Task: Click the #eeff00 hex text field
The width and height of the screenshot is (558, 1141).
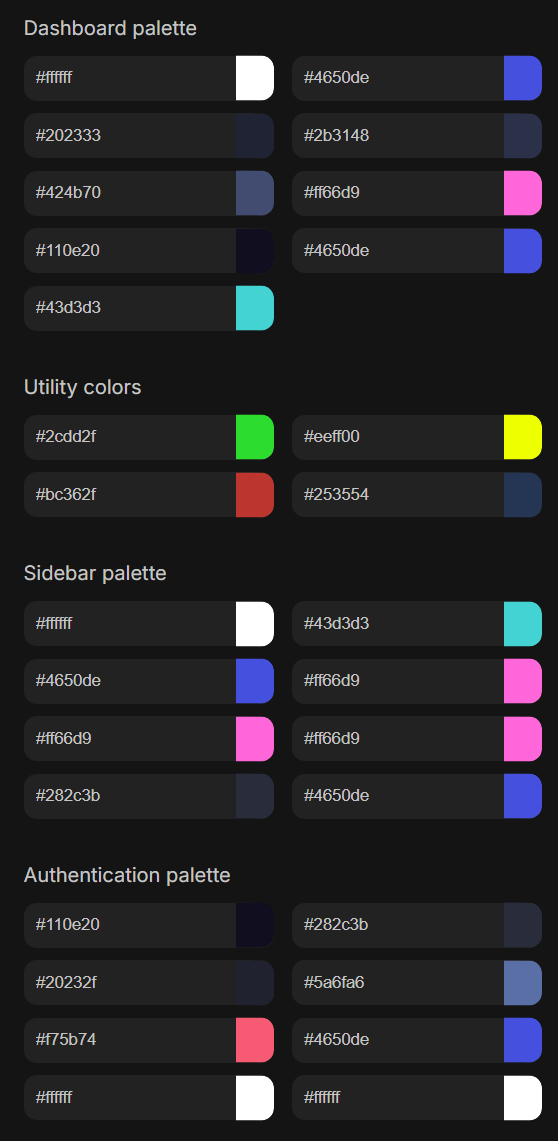Action: (398, 437)
